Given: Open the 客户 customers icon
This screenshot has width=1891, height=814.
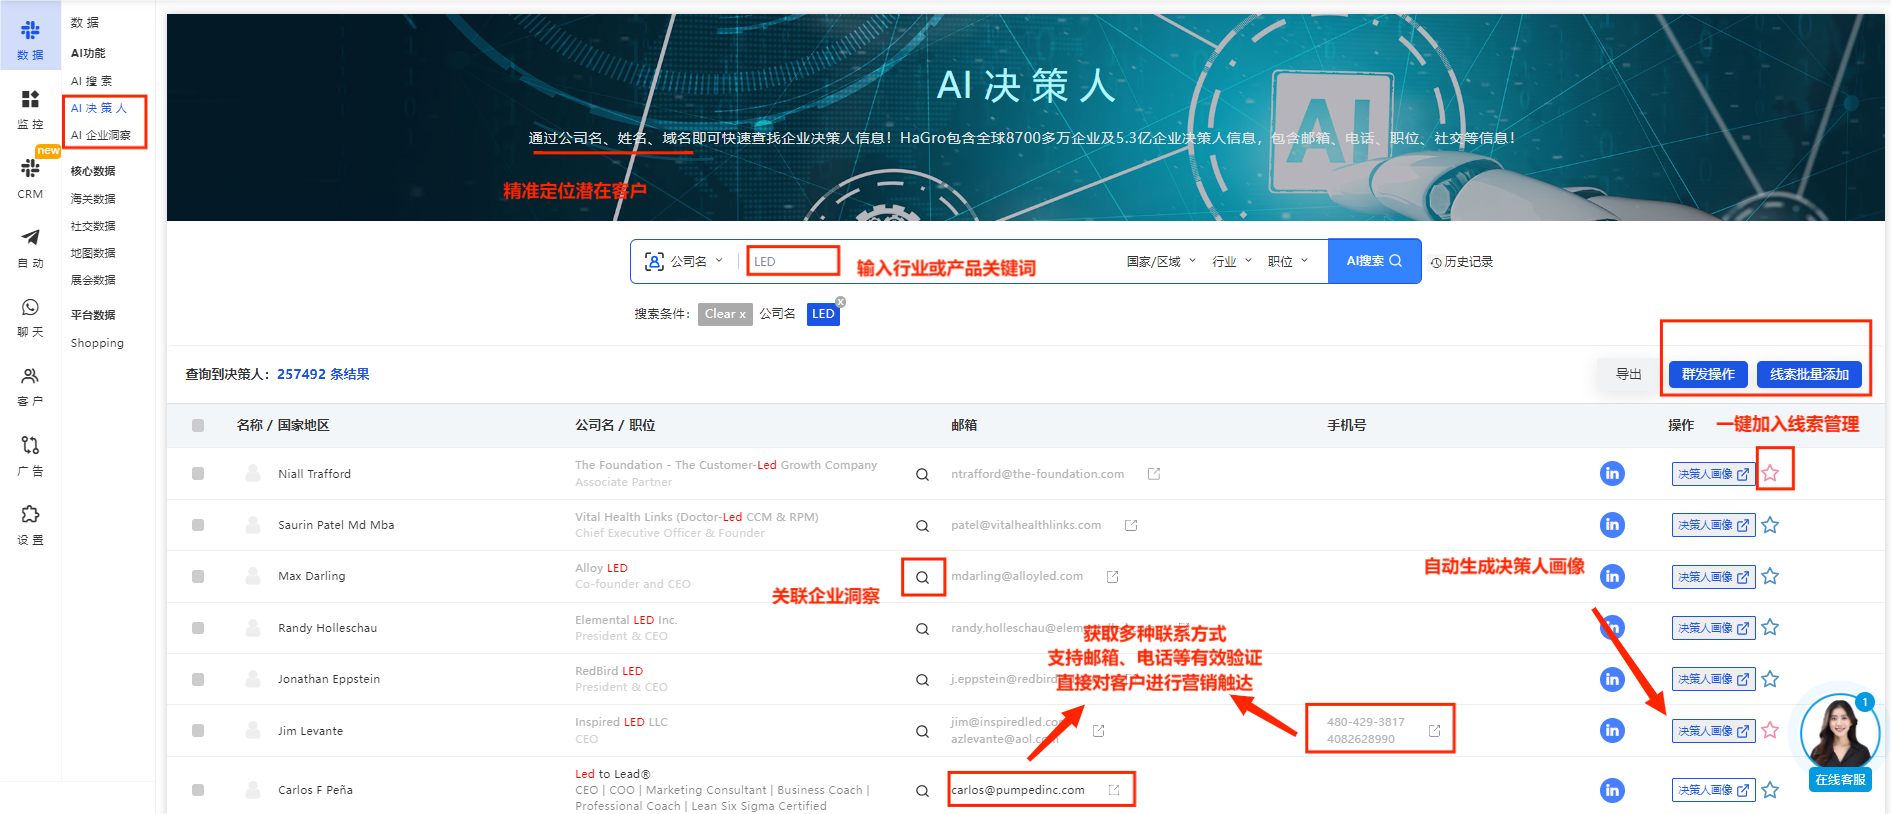Looking at the screenshot, I should (x=30, y=386).
